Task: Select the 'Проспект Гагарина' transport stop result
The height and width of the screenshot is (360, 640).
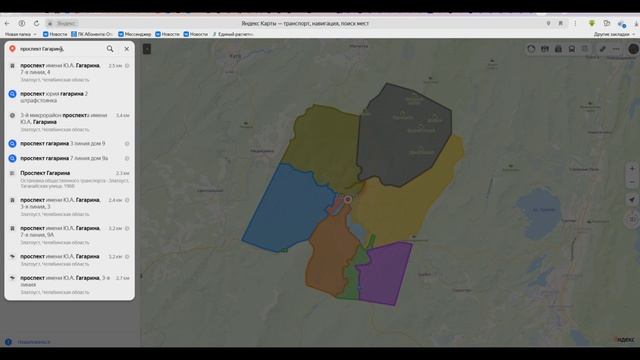Action: 69,179
